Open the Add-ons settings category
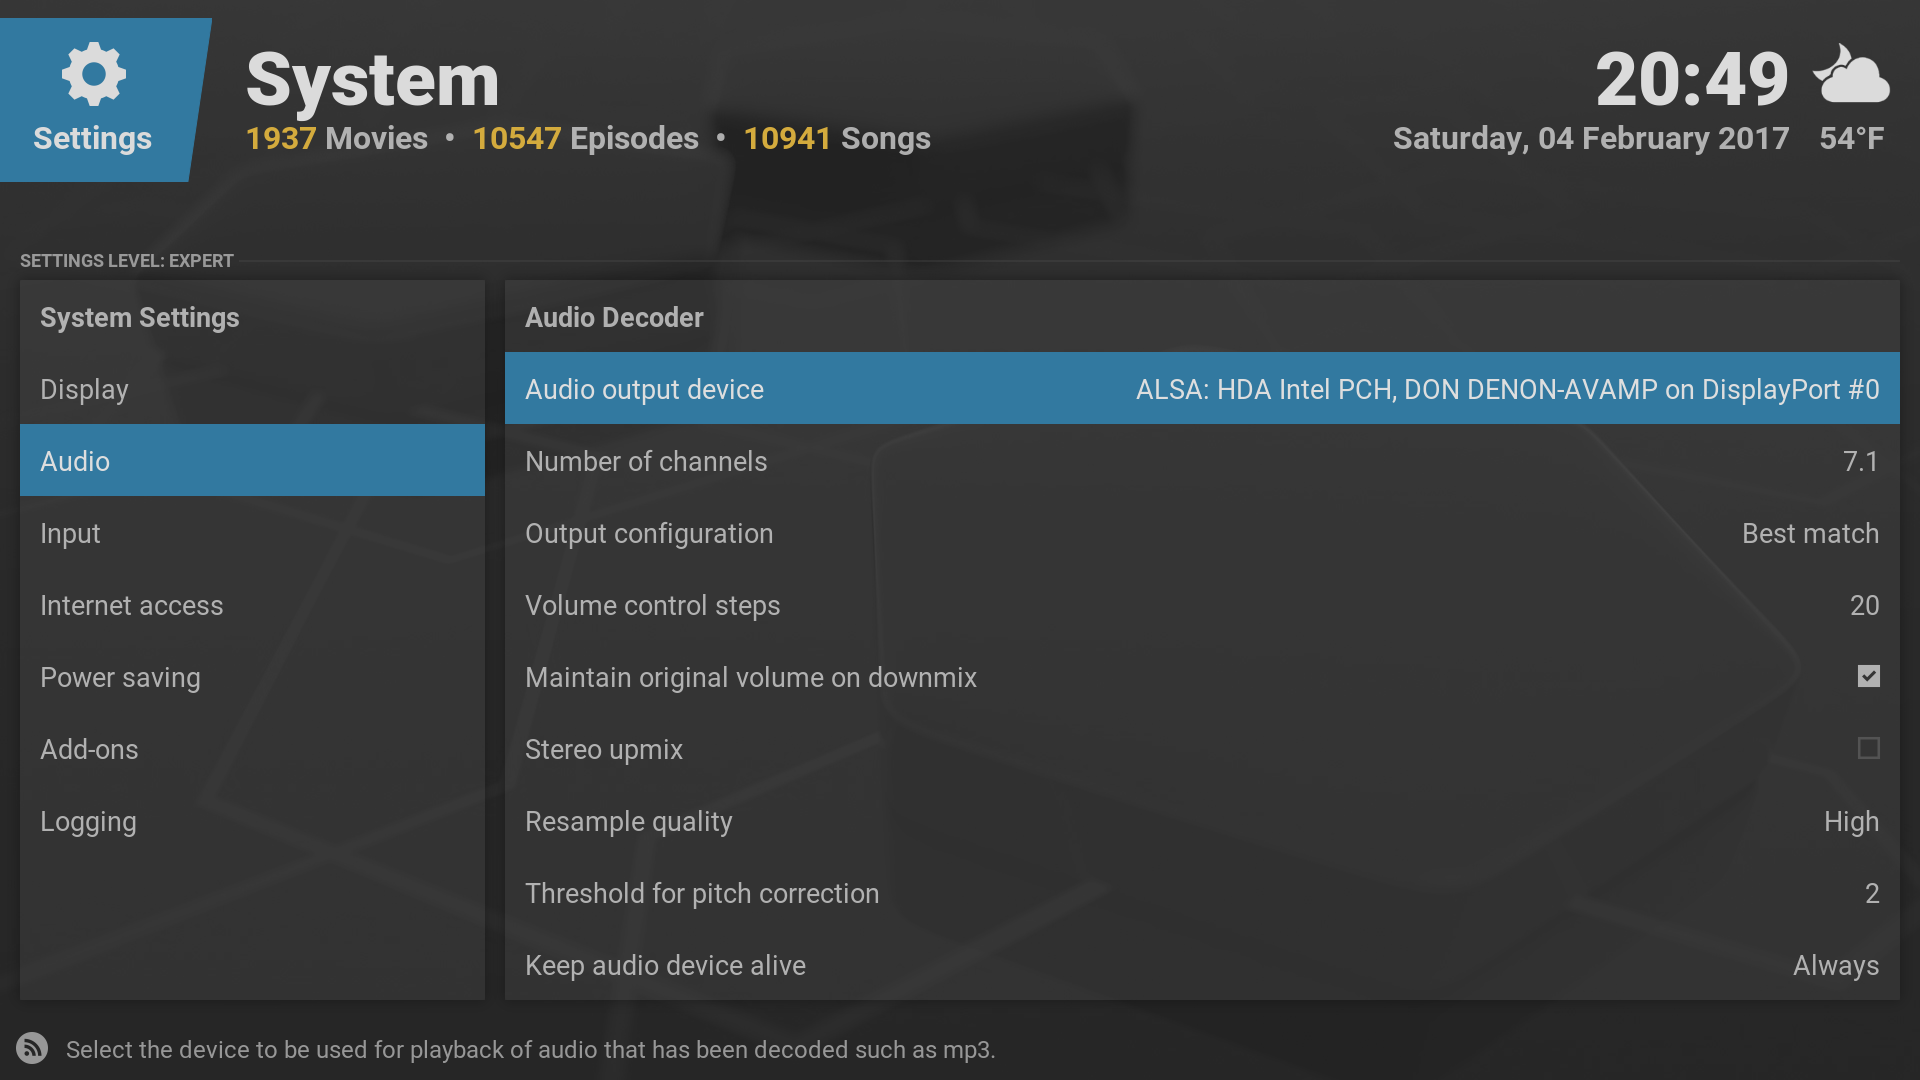Image resolution: width=1920 pixels, height=1080 pixels. [x=252, y=749]
